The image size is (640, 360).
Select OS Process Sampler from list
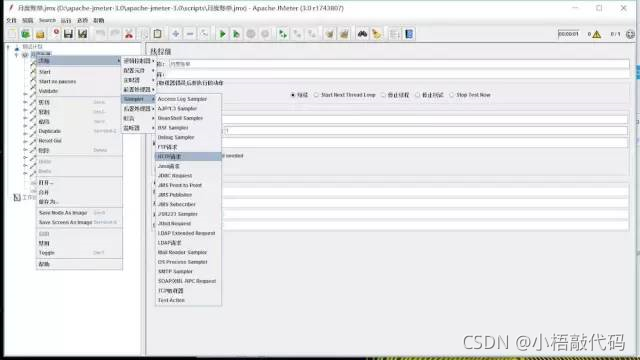(x=188, y=262)
